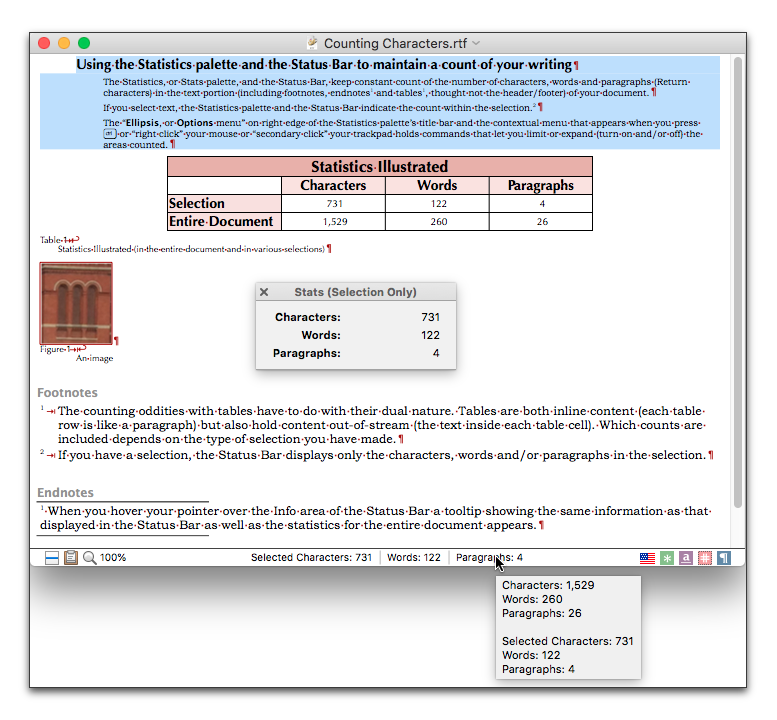Click the 'Characters:' label in Stats palette
This screenshot has width=777, height=720.
(308, 317)
